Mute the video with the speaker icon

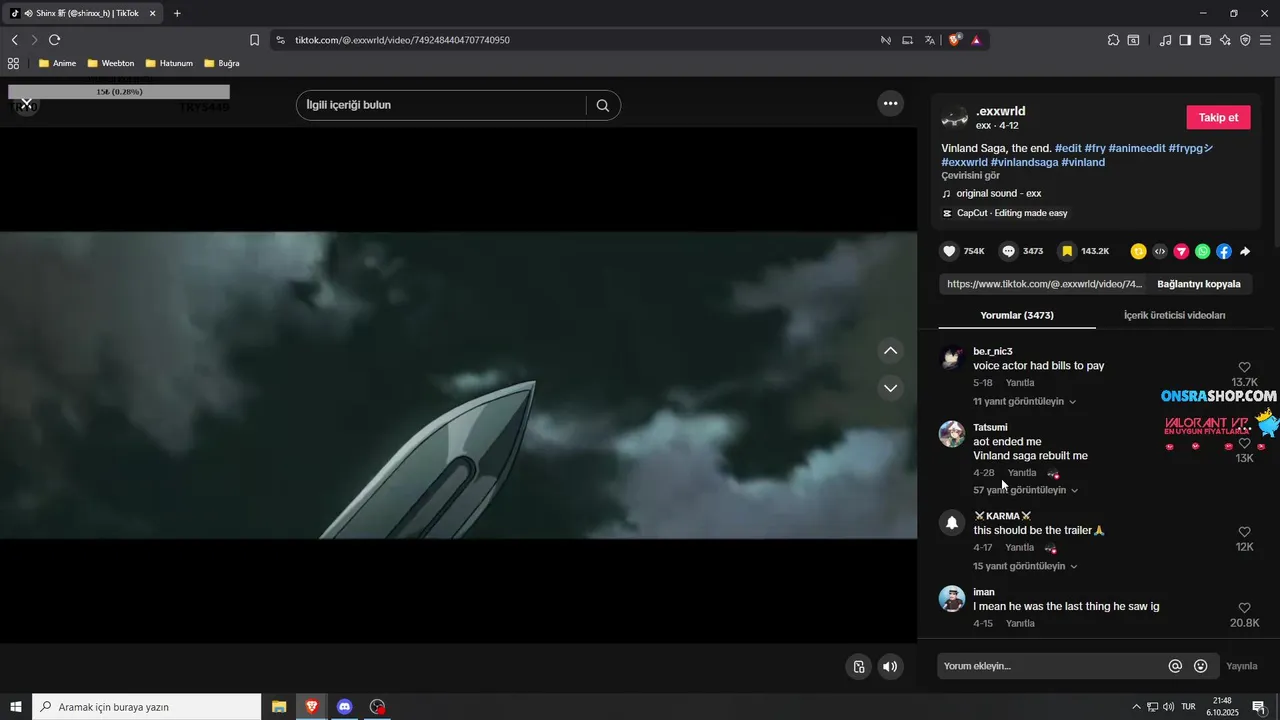[x=890, y=667]
